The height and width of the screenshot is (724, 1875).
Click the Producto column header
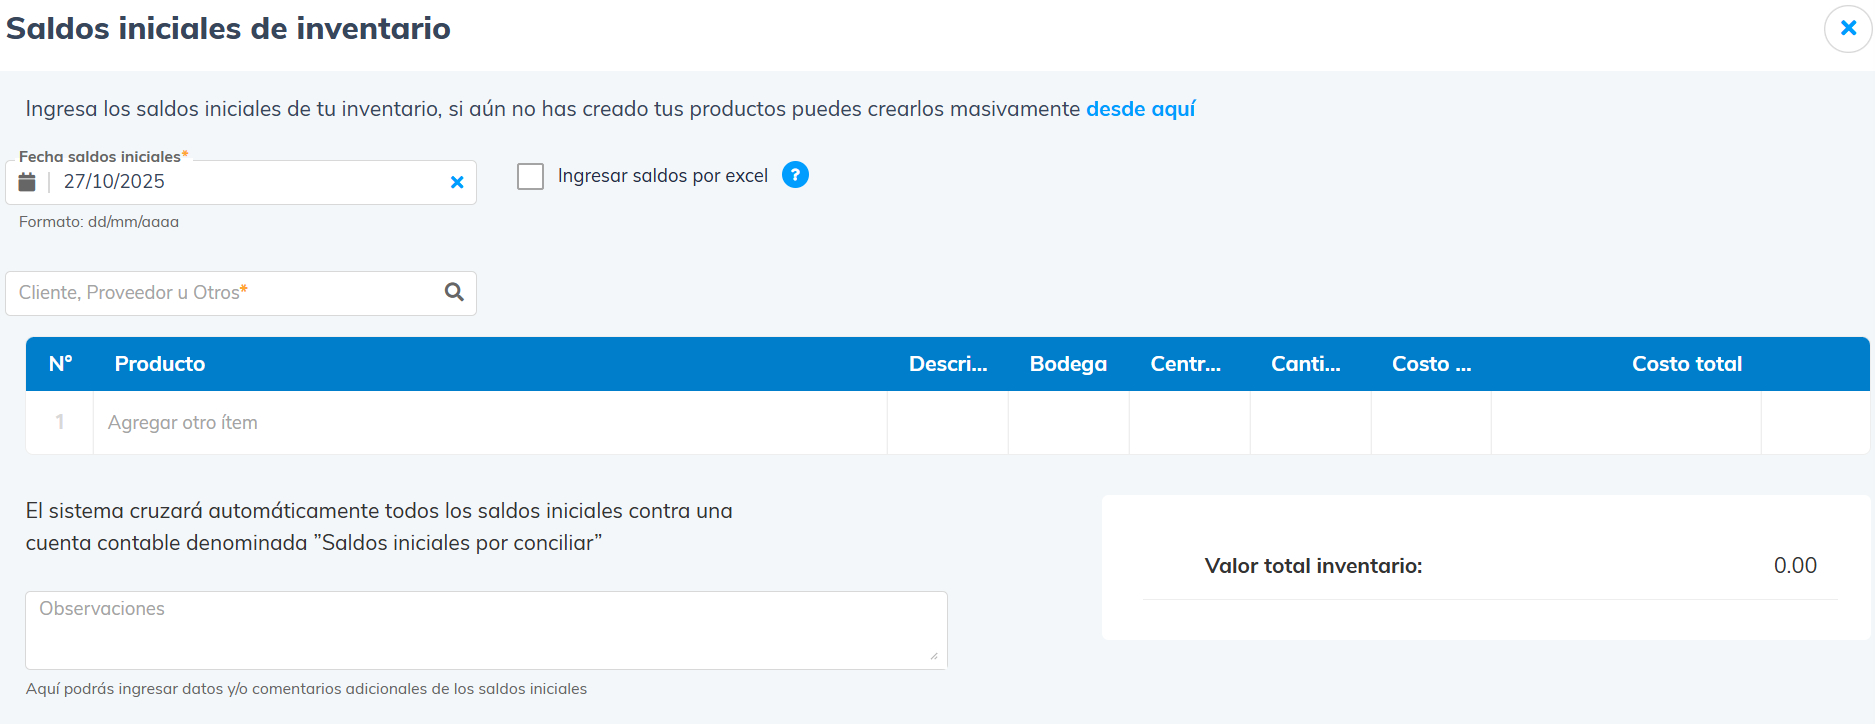[160, 364]
